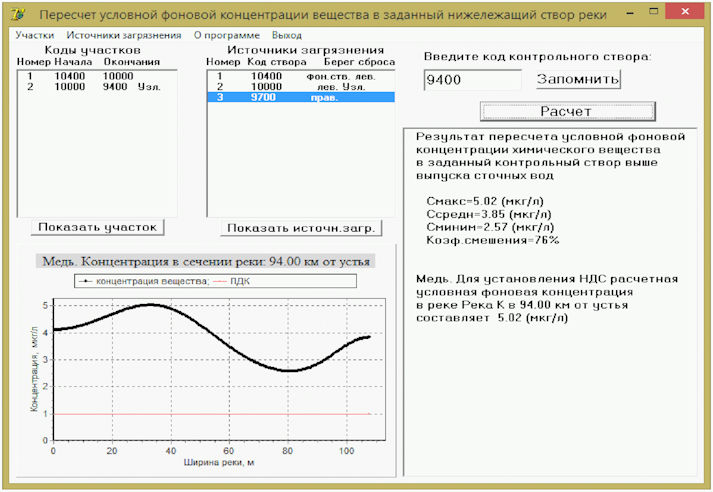This screenshot has width=713, height=492.
Task: Select pollution source 2 with code 10000
Action: point(301,86)
